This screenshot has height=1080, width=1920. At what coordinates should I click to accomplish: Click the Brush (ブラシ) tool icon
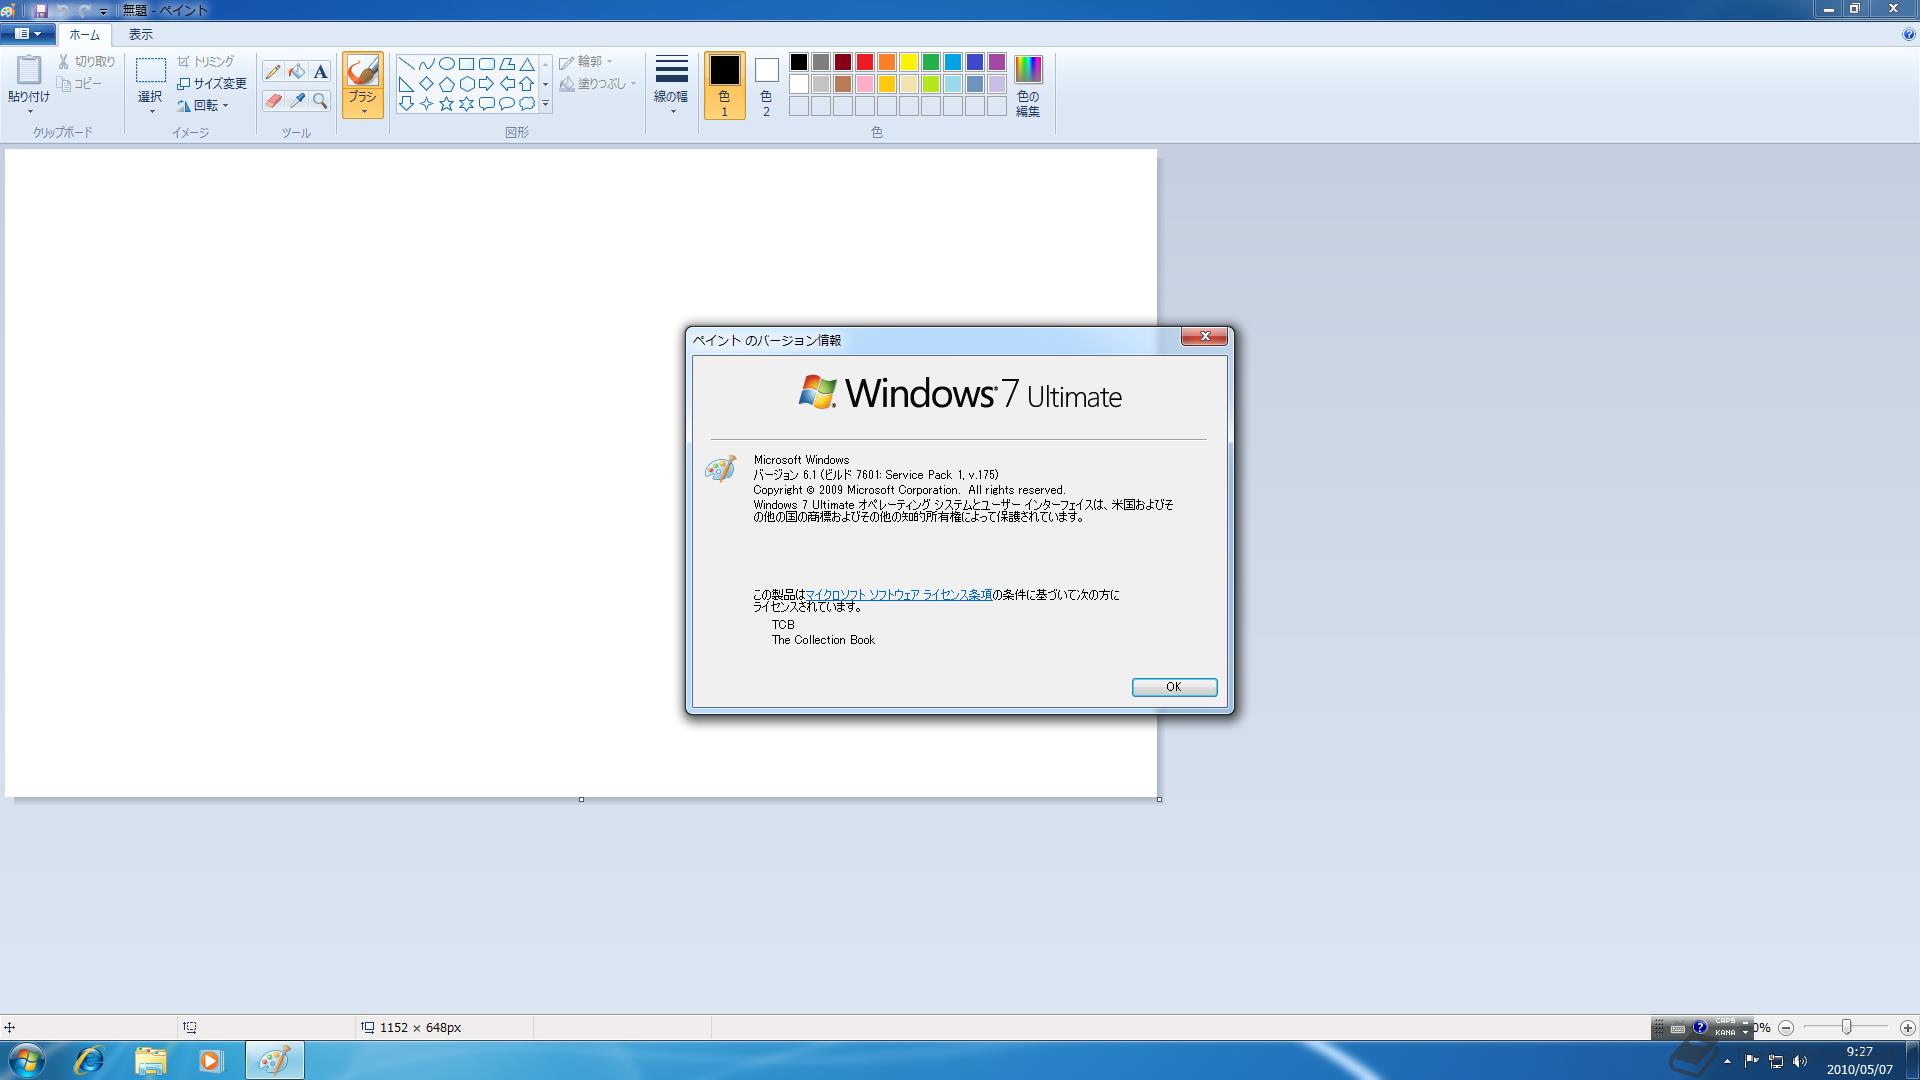(x=363, y=70)
